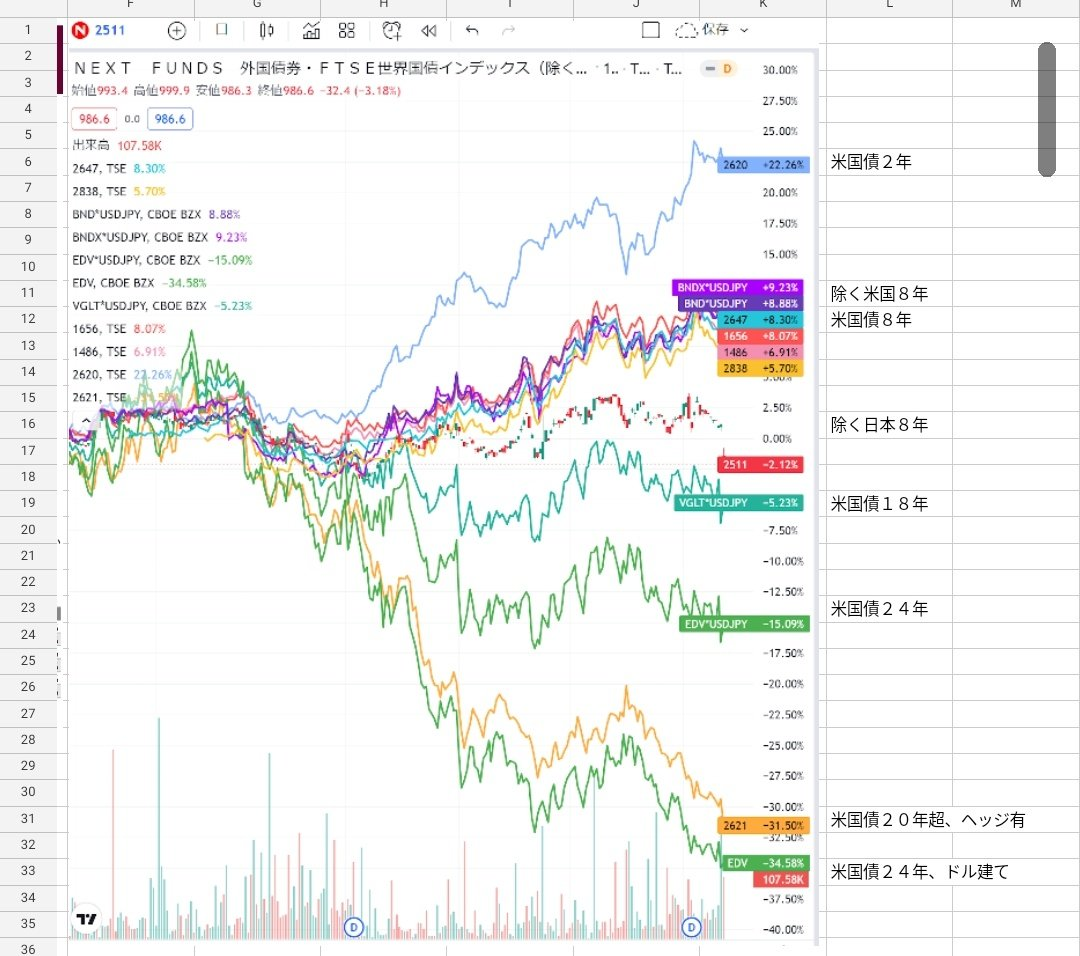Open the candlestick chart type icon
Viewport: 1080px width, 956px height.
[267, 30]
